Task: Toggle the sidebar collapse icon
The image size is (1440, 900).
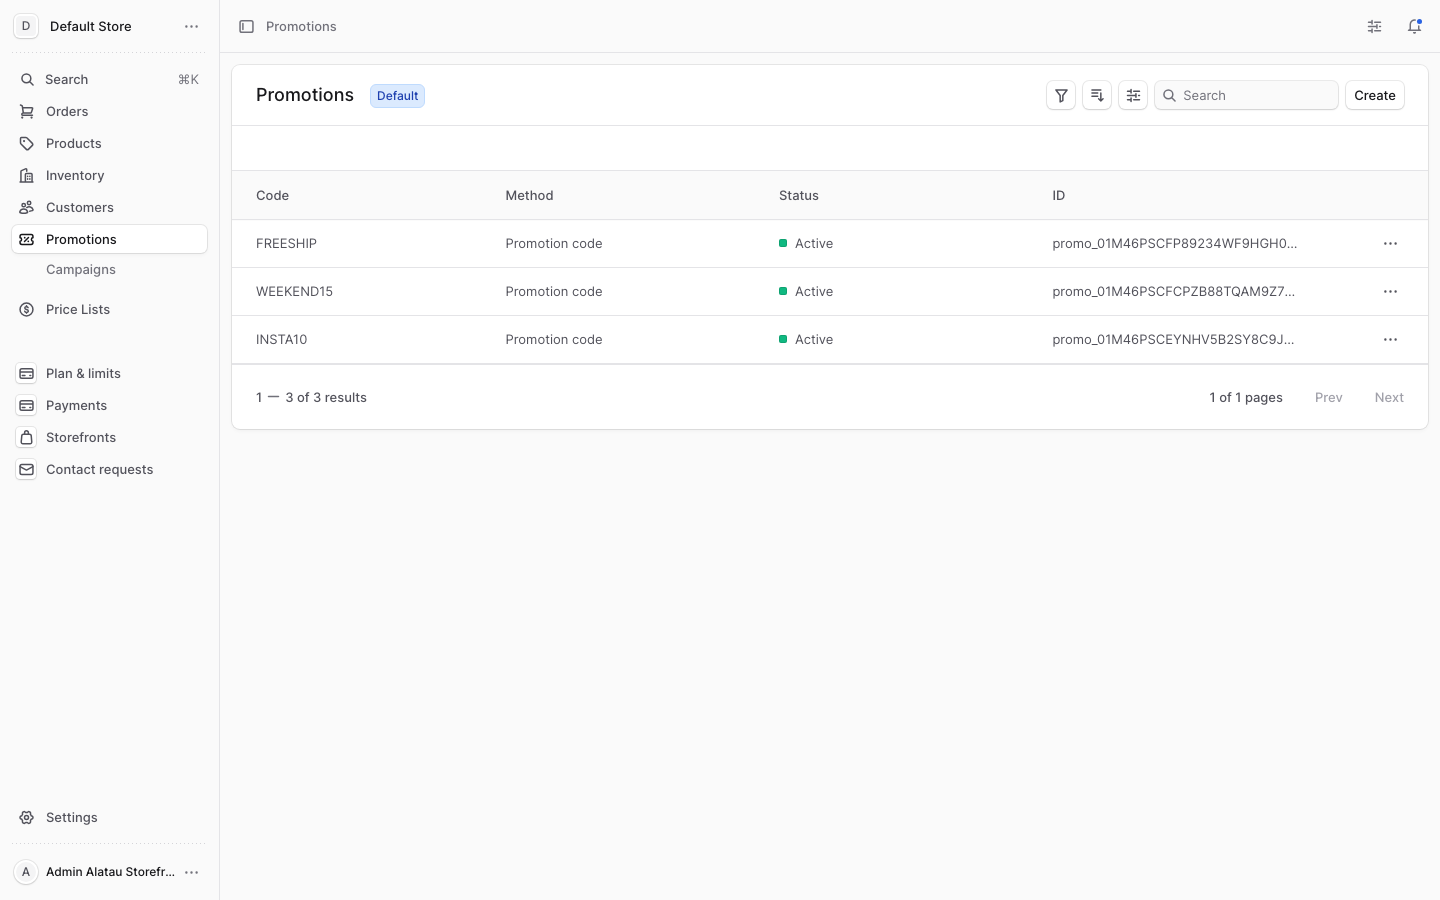Action: [246, 27]
